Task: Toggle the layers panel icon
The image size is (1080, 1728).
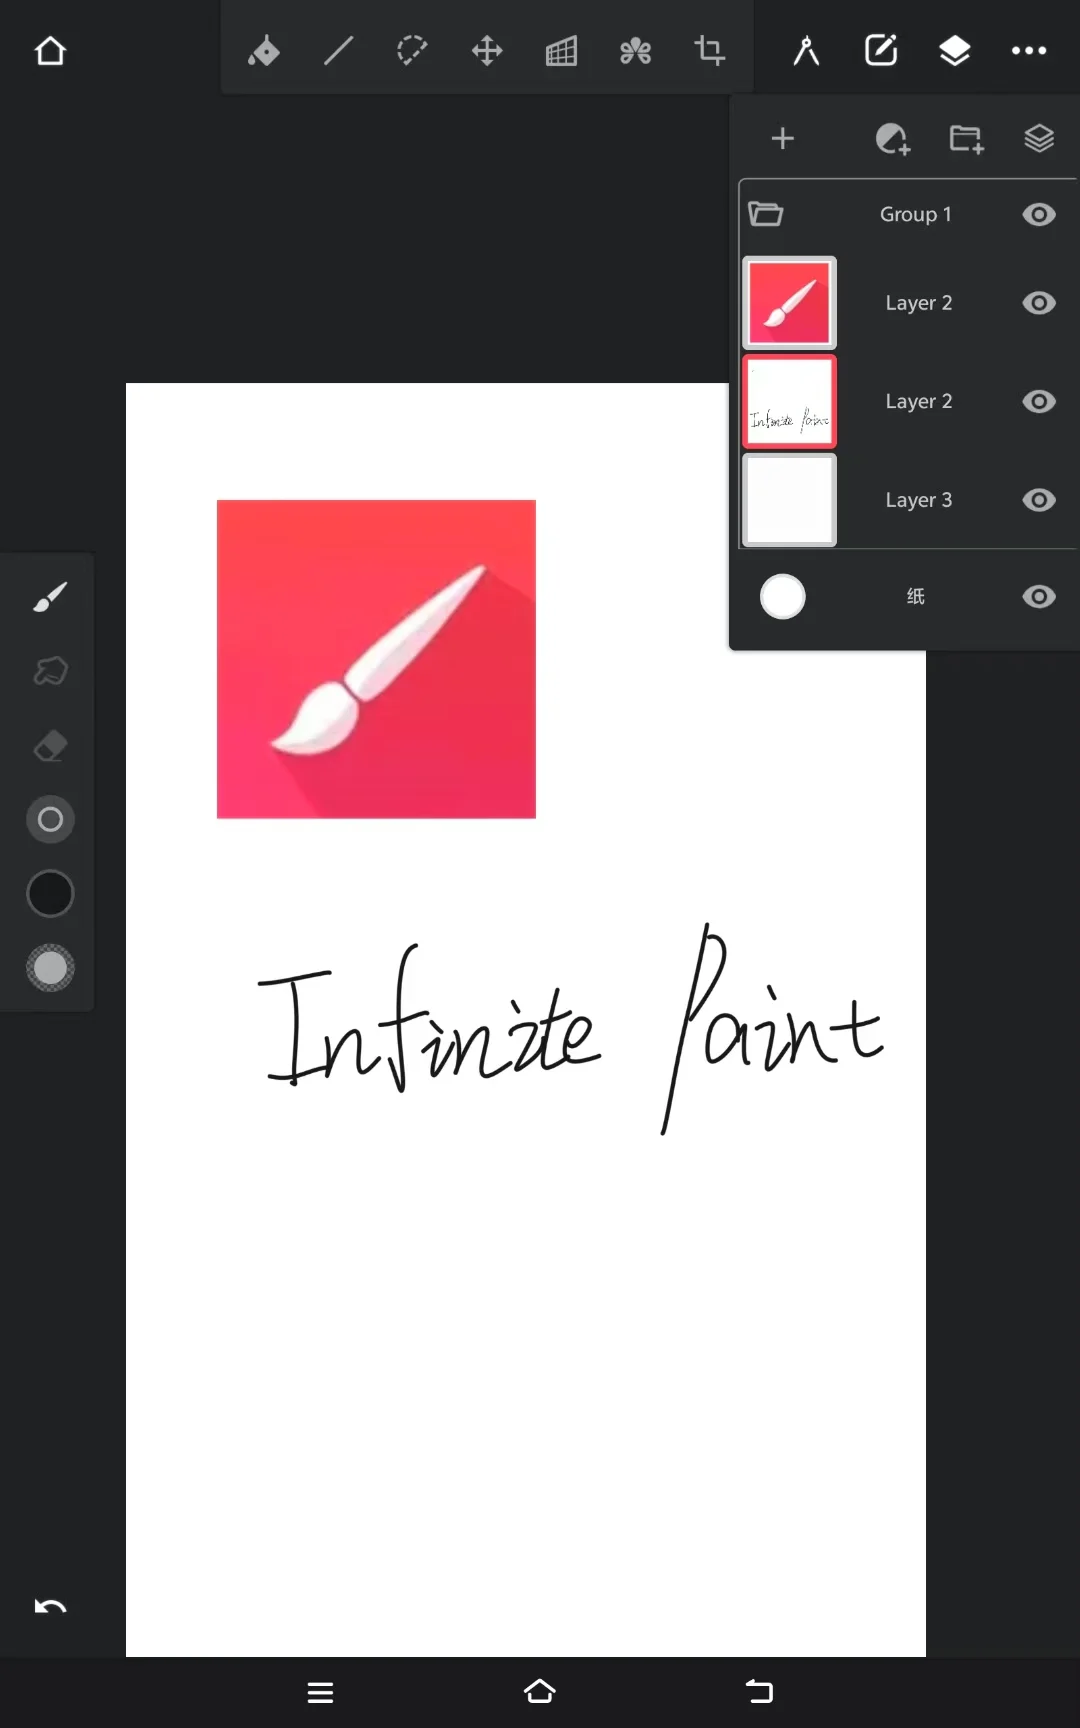Action: coord(955,50)
